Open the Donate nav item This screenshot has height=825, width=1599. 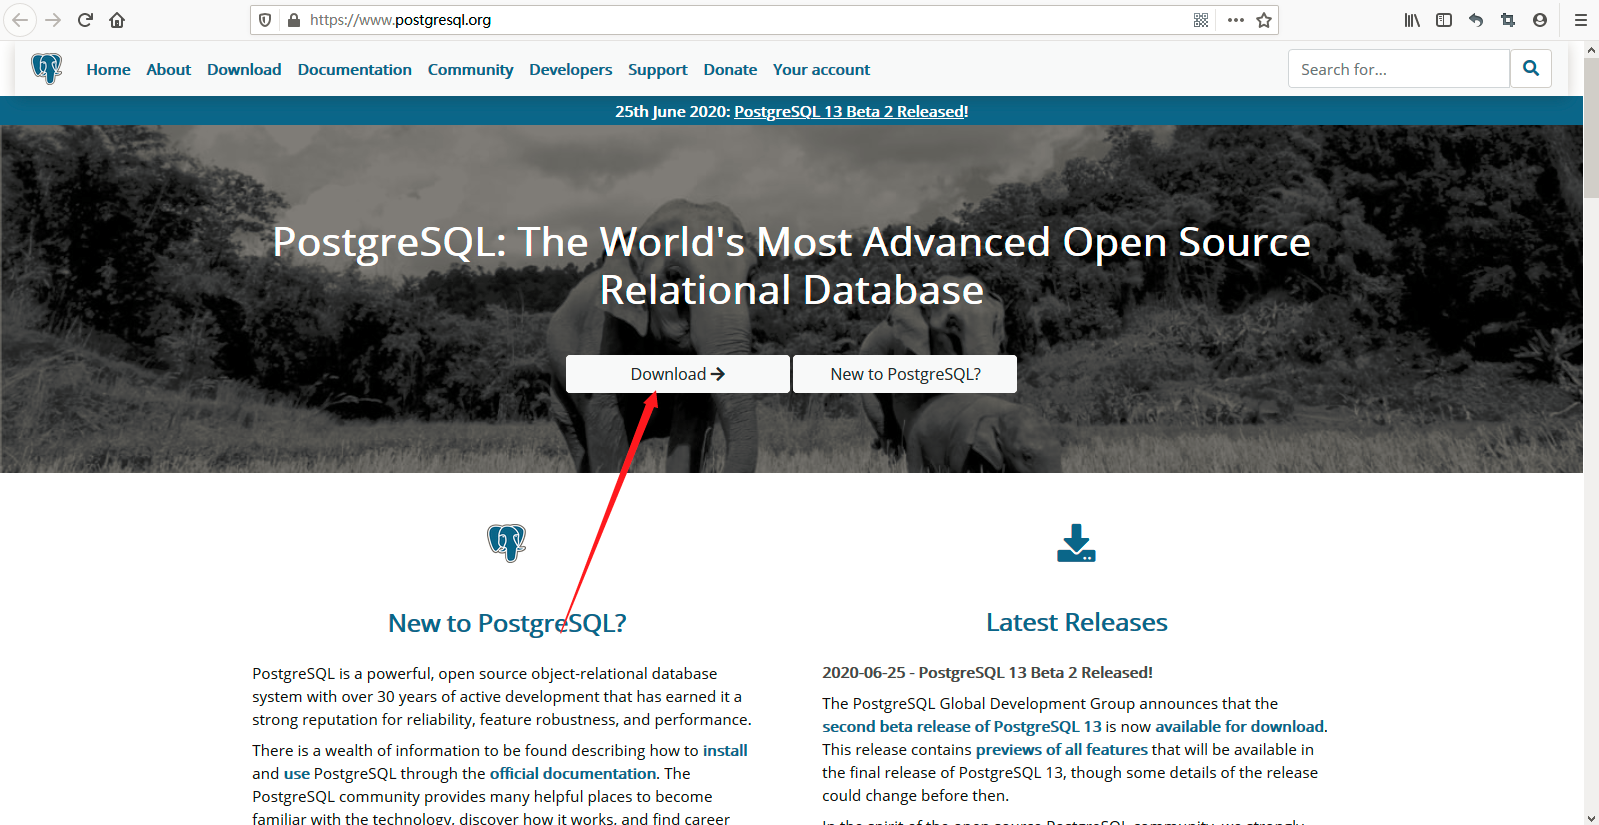tap(730, 69)
